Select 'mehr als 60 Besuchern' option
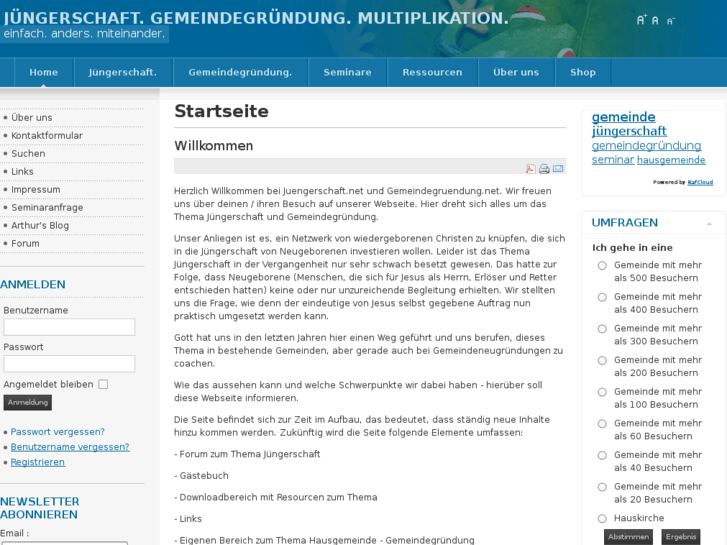 (x=602, y=423)
